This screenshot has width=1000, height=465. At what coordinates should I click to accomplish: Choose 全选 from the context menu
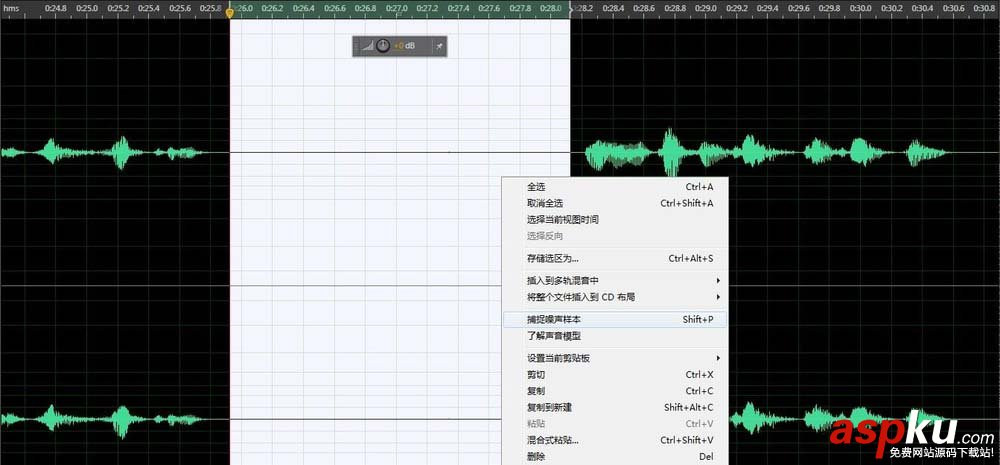615,187
